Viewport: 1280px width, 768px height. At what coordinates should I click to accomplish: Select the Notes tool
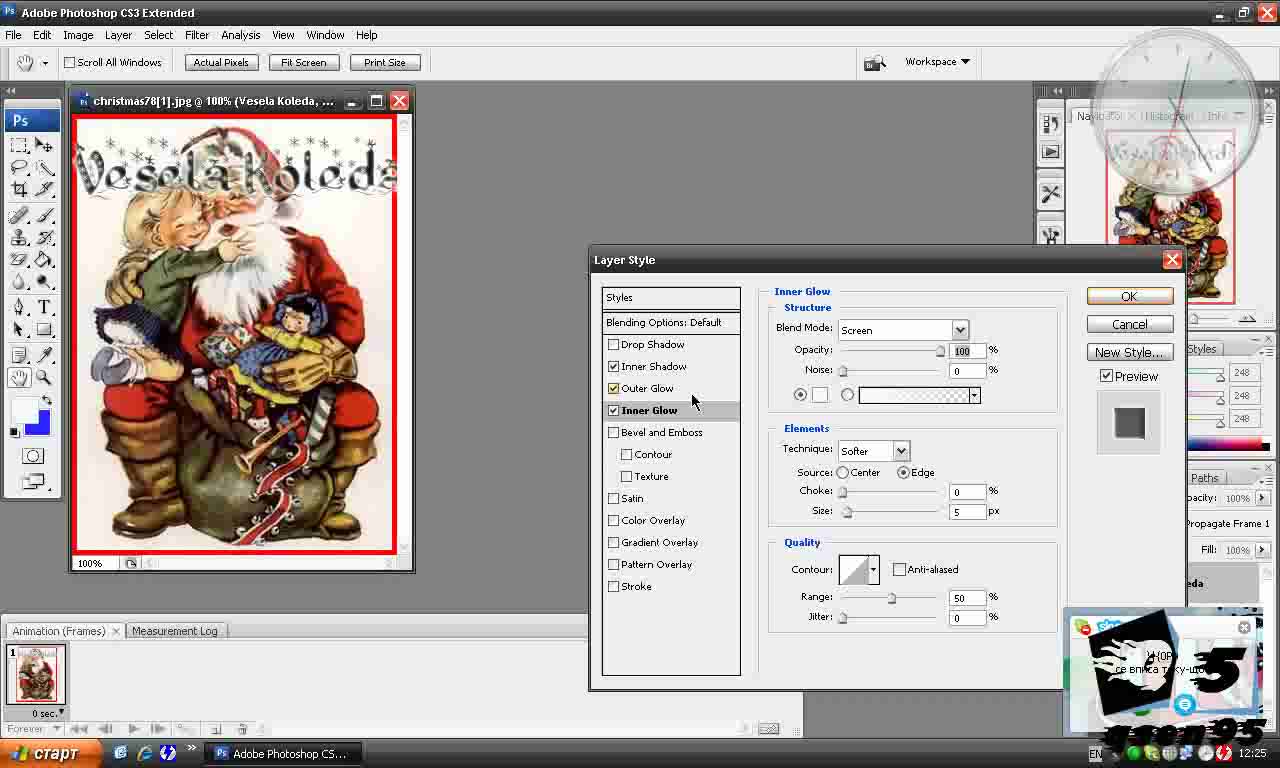(19, 356)
